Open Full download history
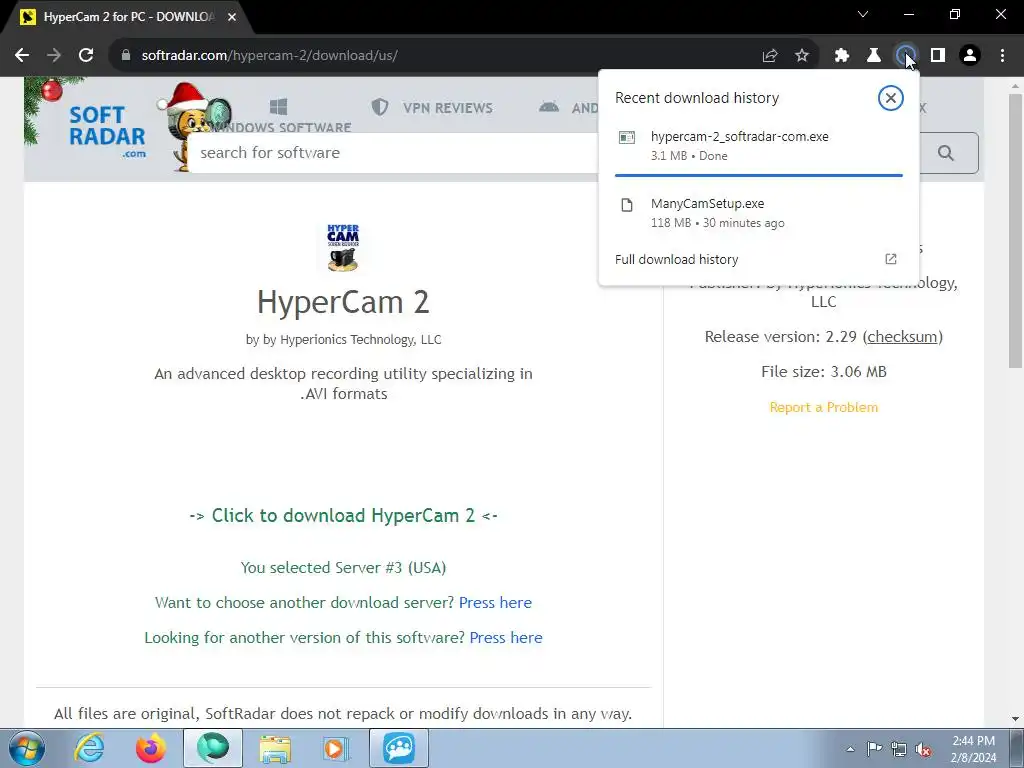1024x768 pixels. coord(758,259)
